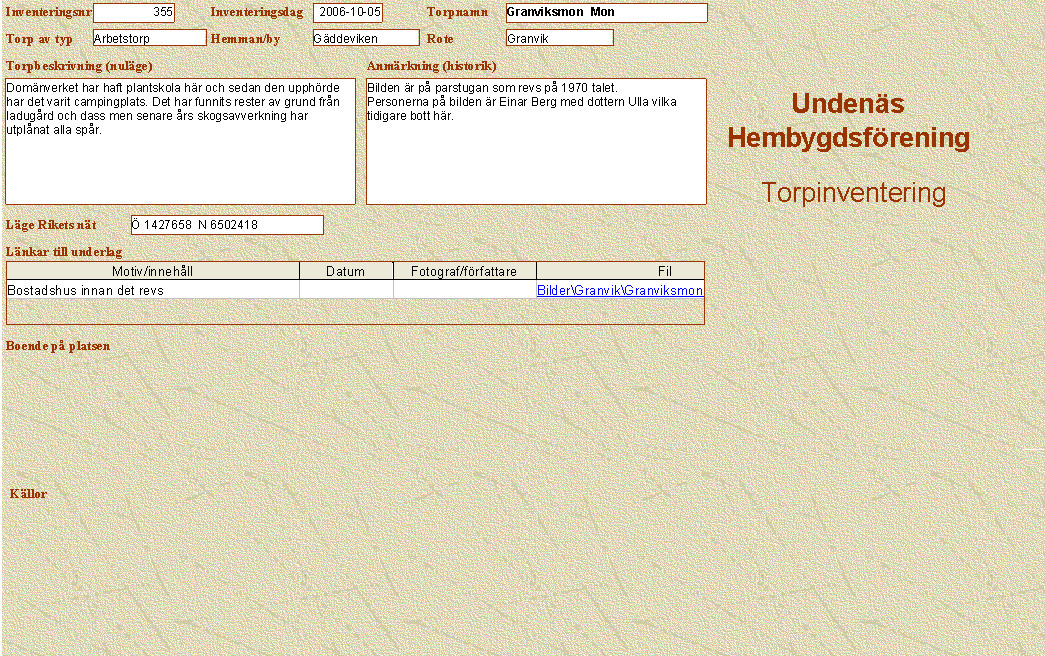Click the Torpnamn field with Granviksmon Mon
Screen dimensions: 1045x656
pos(606,12)
